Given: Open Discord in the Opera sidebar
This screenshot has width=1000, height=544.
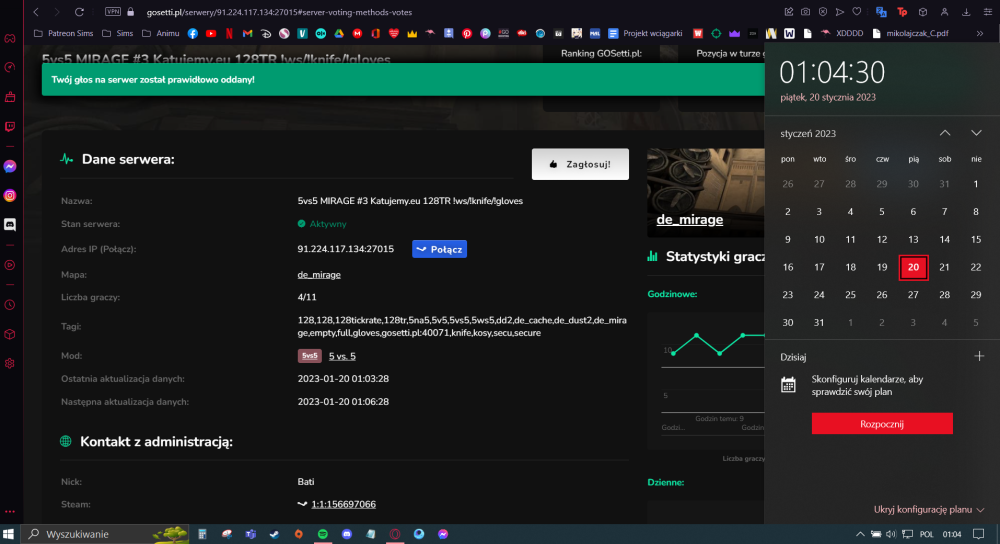Looking at the screenshot, I should (x=10, y=224).
